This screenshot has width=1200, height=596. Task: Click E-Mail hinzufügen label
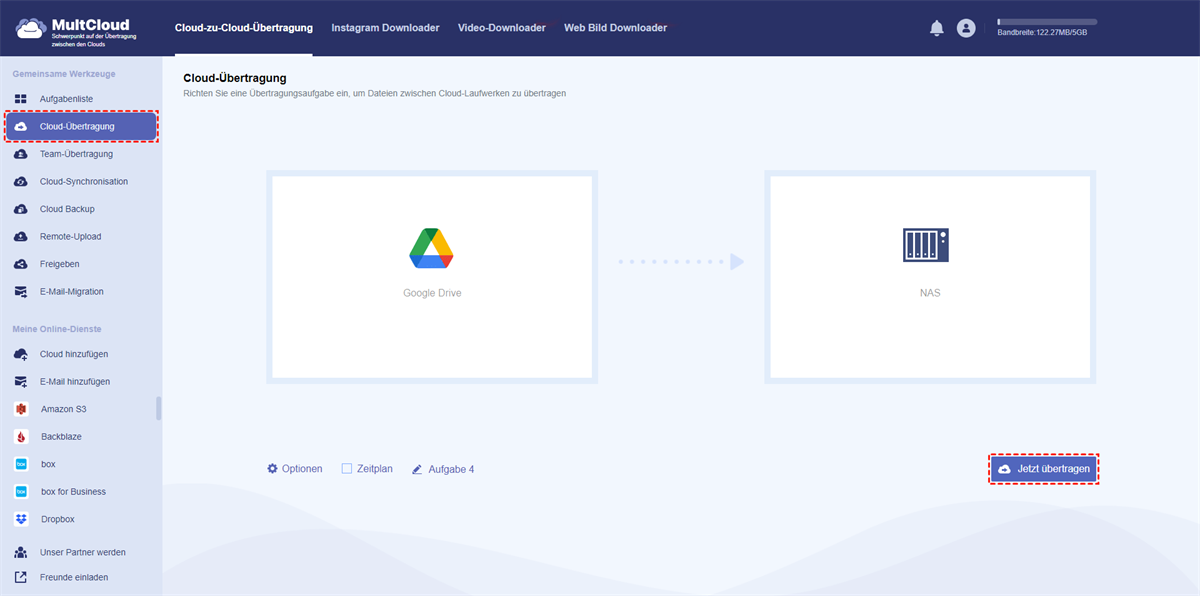tap(75, 382)
